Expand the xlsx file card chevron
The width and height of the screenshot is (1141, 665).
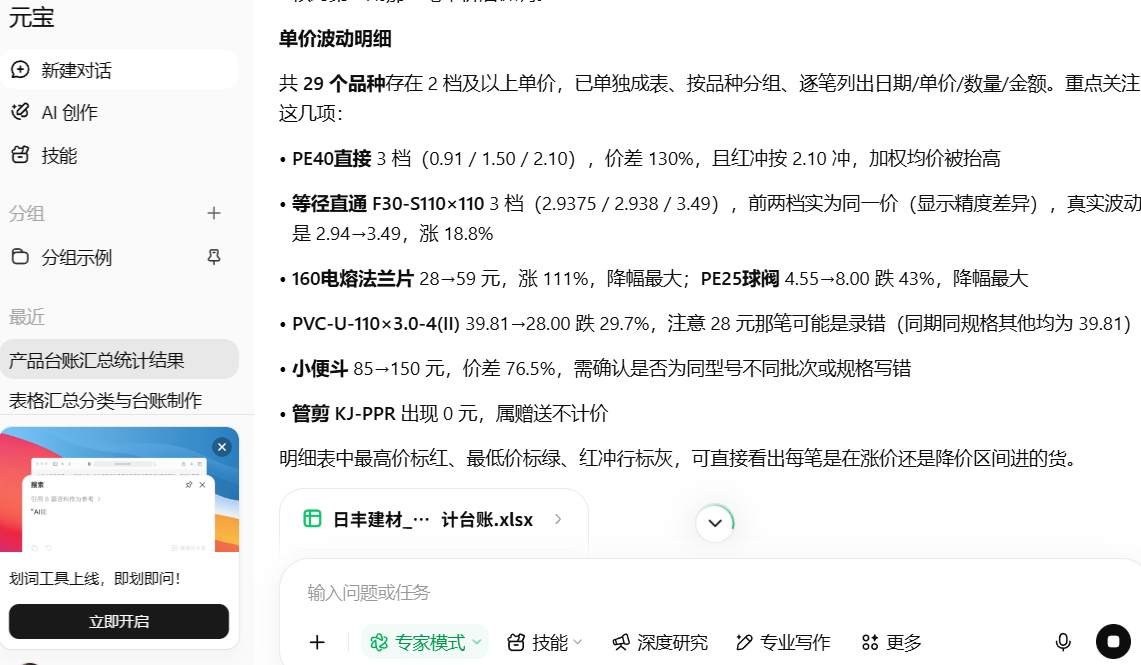pos(558,519)
